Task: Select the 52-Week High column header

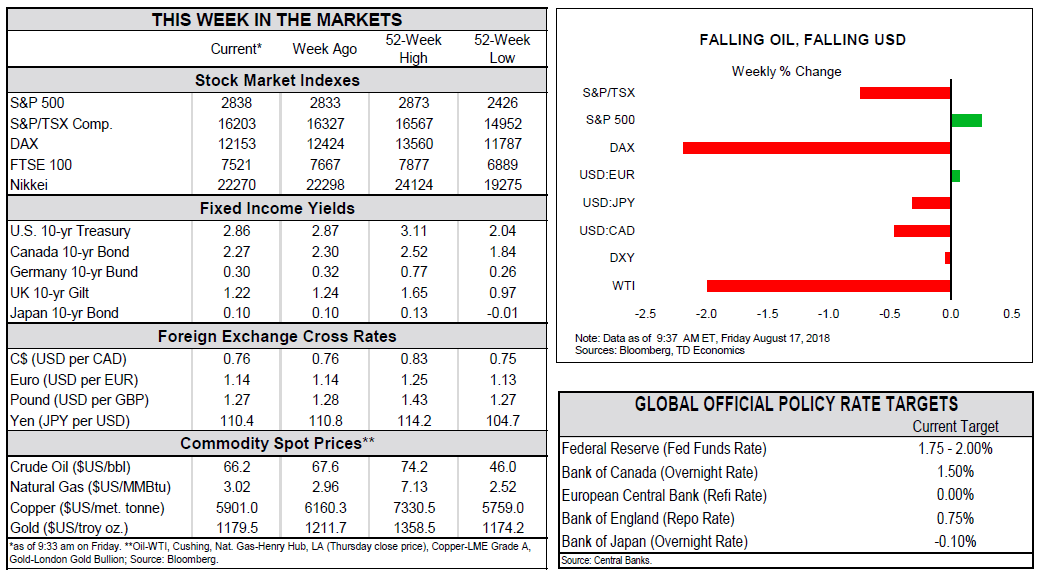Action: 413,49
